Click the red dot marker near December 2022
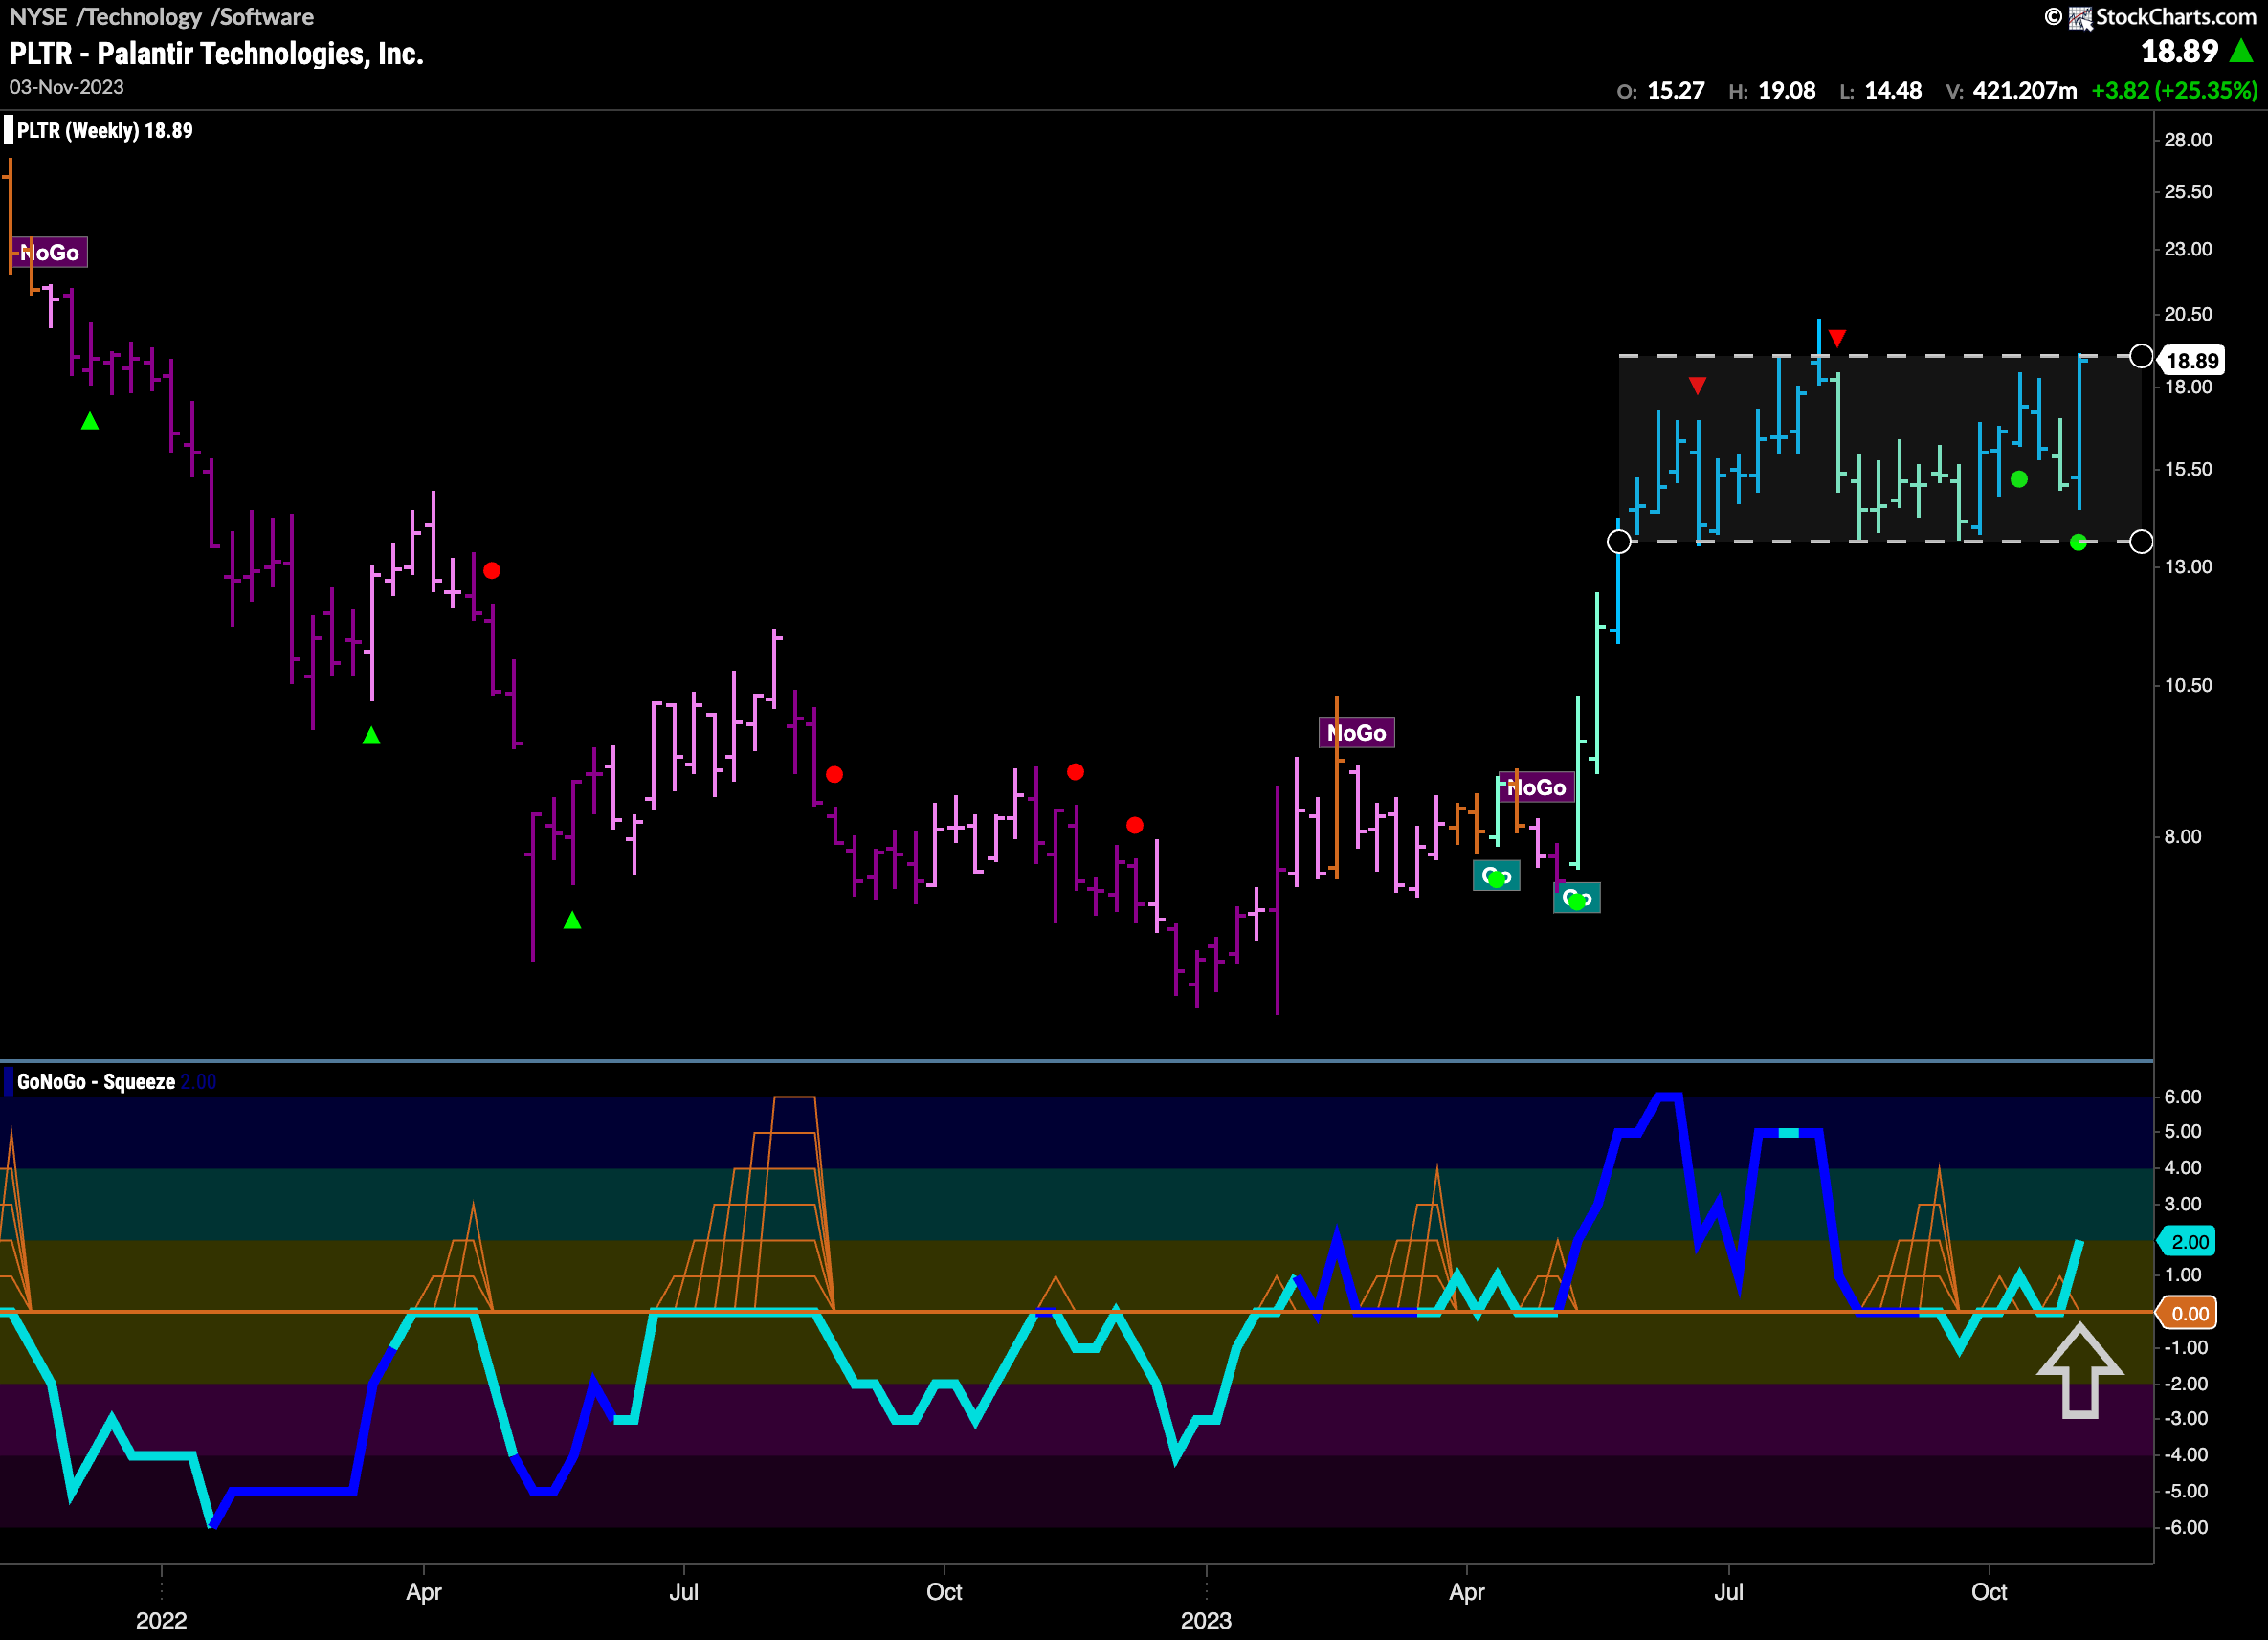Image resolution: width=2268 pixels, height=1640 pixels. click(x=1134, y=825)
